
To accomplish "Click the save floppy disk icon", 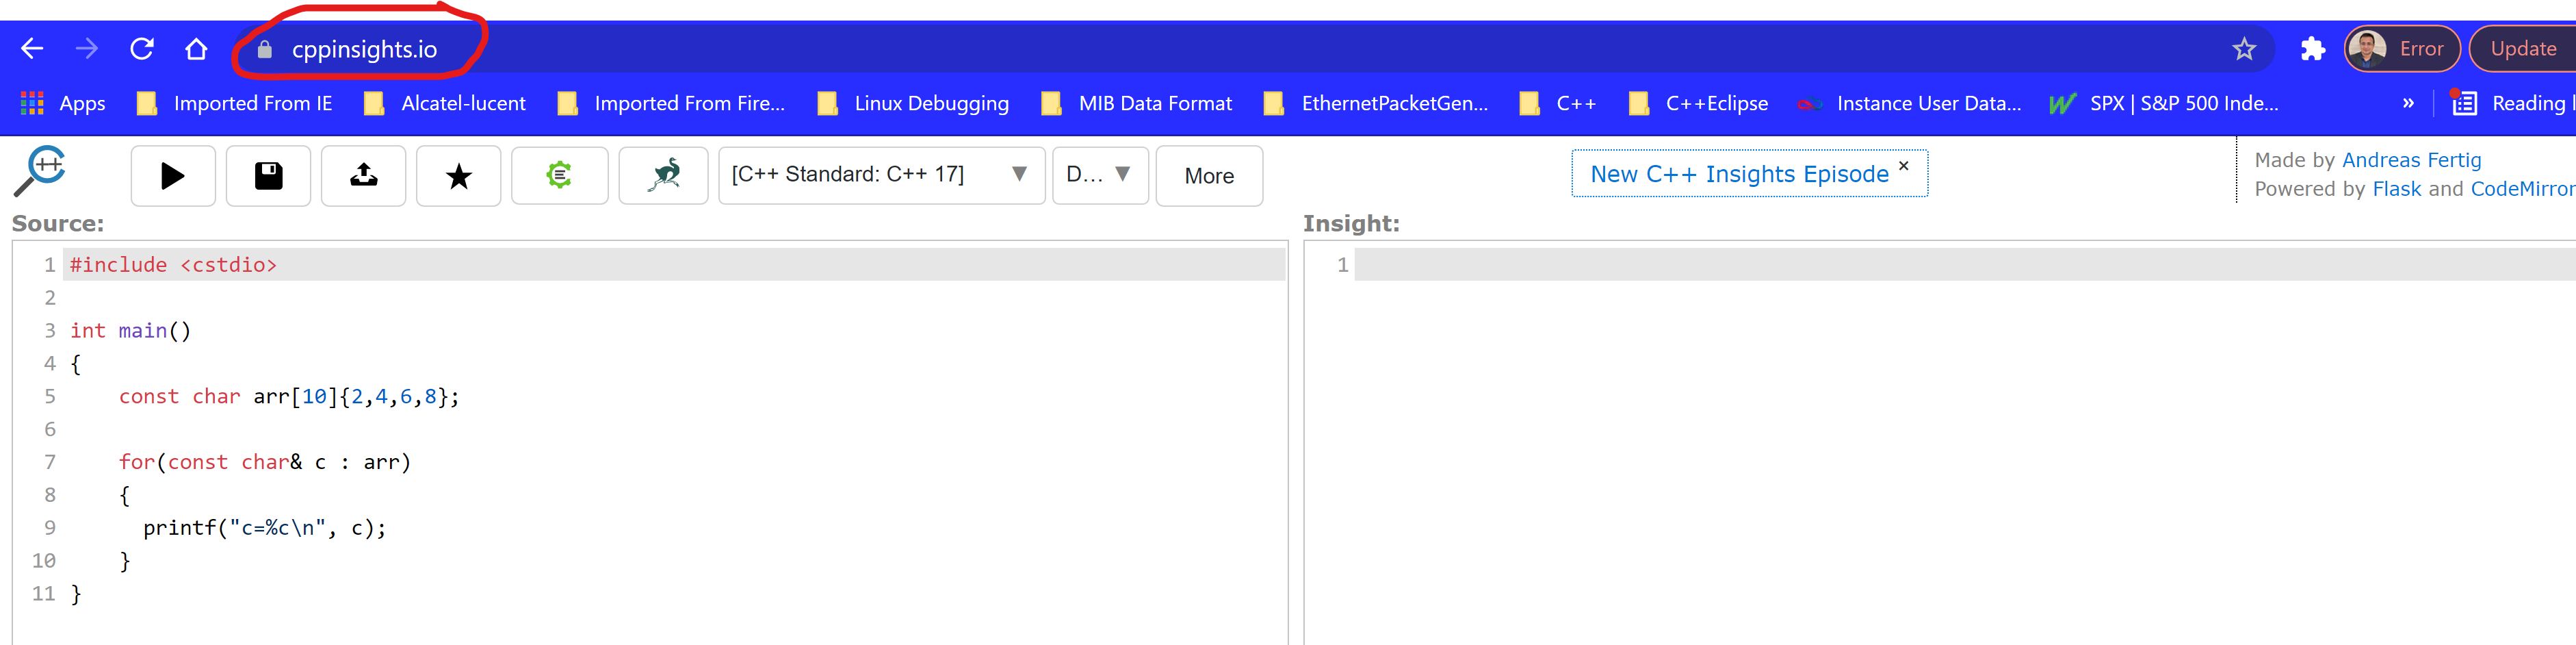I will pyautogui.click(x=268, y=176).
